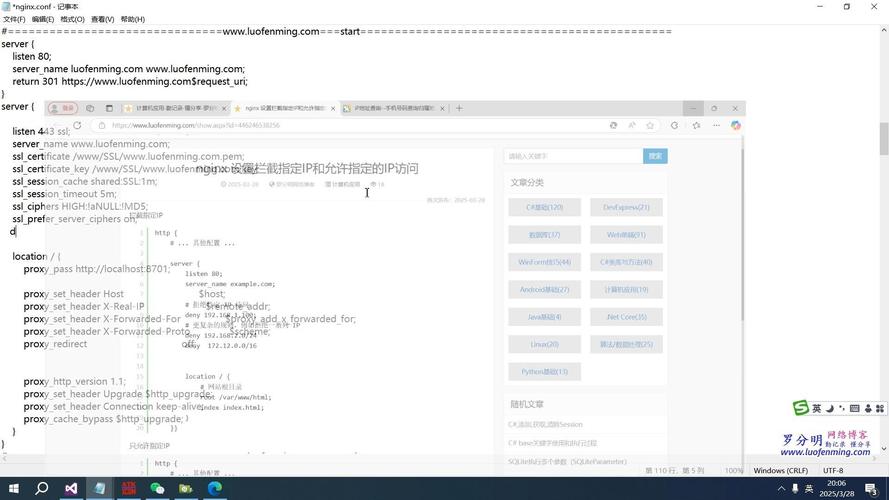Open the 算法/数据处理(25) category
The width and height of the screenshot is (889, 500).
(x=626, y=344)
